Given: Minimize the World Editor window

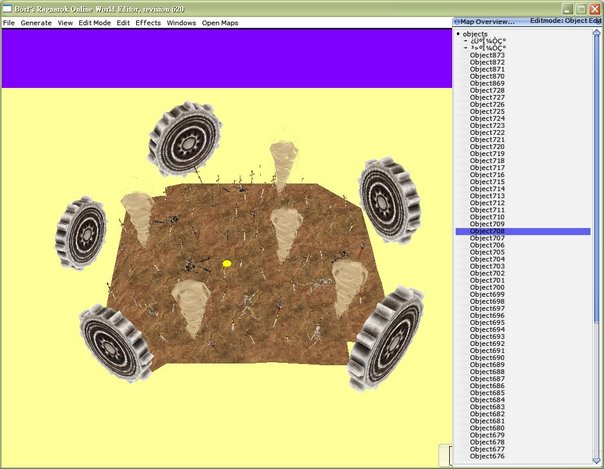Looking at the screenshot, I should point(567,8).
